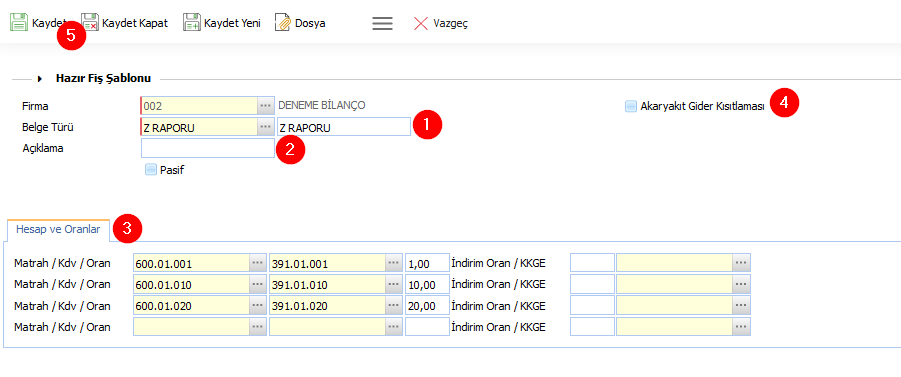Viewport: 901px width, 377px height.
Task: Open lookup for account 600.01.010
Action: [x=258, y=284]
